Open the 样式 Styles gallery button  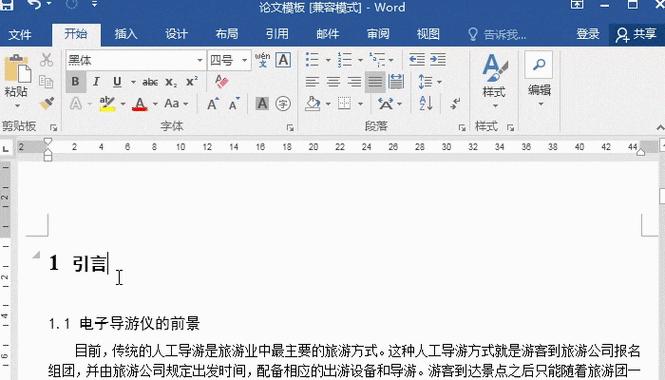495,81
